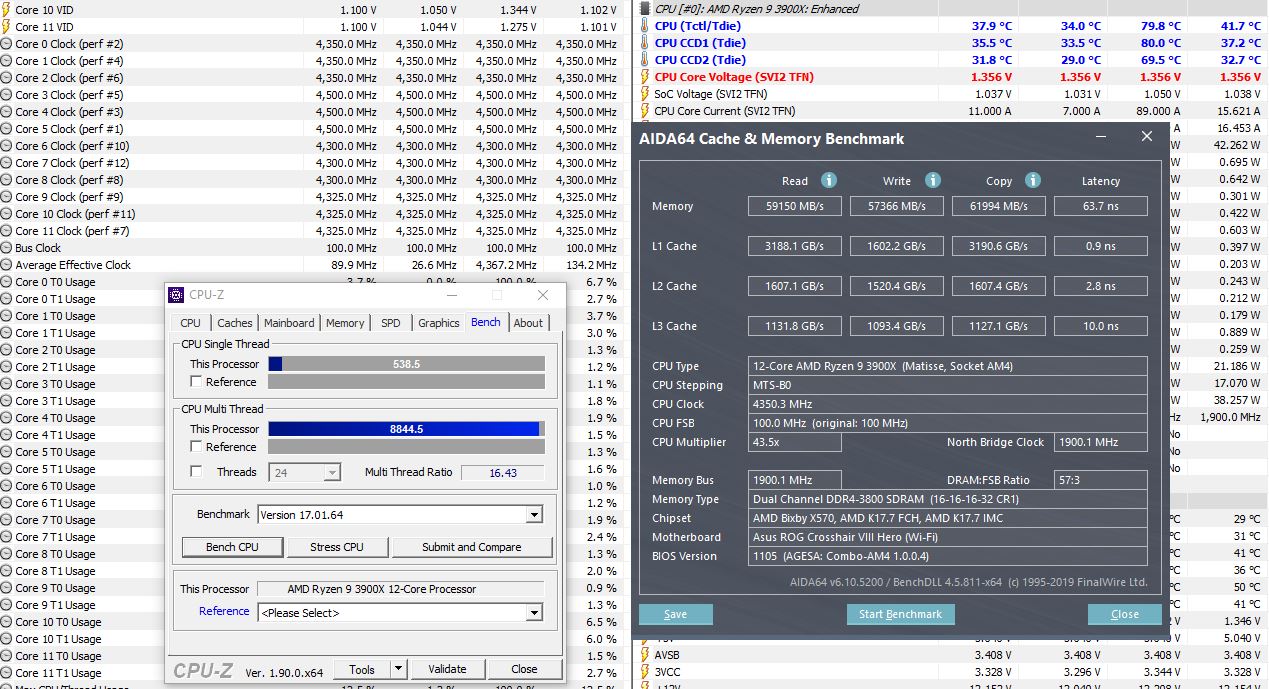Open the Reference processor Please Select dropdown
Image resolution: width=1269 pixels, height=689 pixels.
pos(534,613)
